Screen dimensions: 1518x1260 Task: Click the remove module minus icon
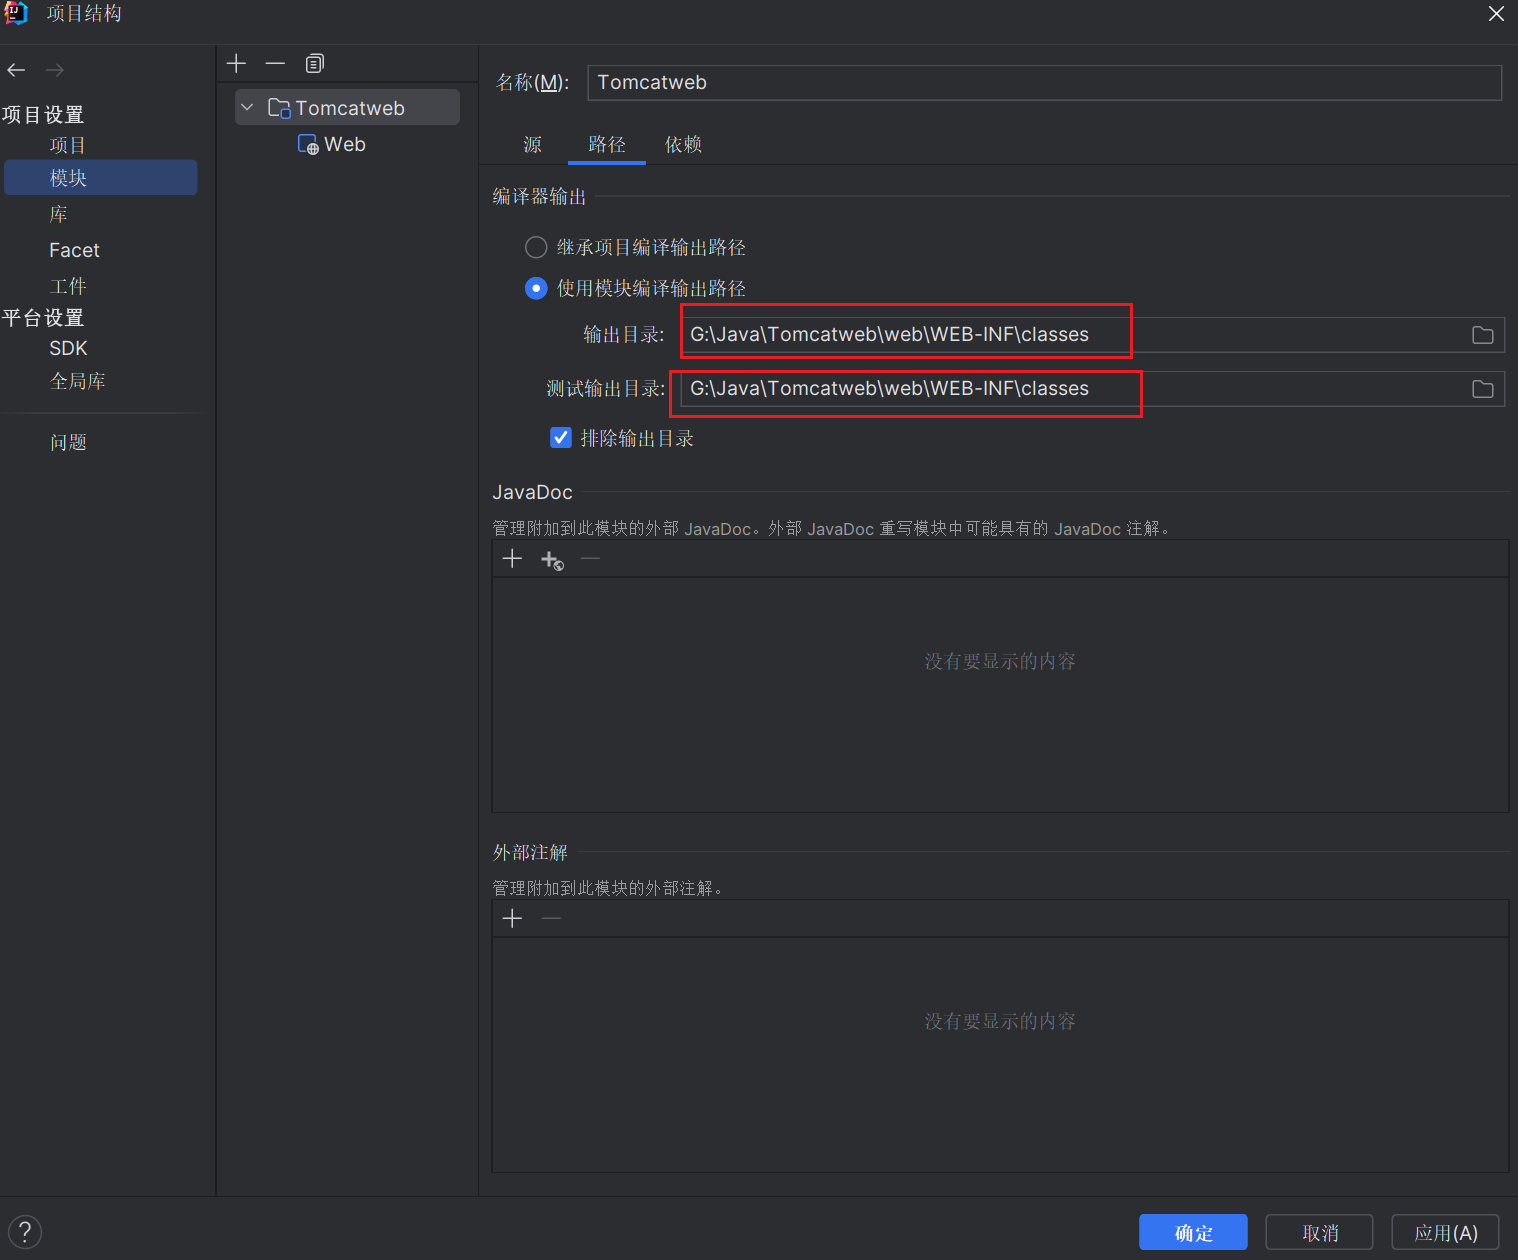tap(275, 64)
